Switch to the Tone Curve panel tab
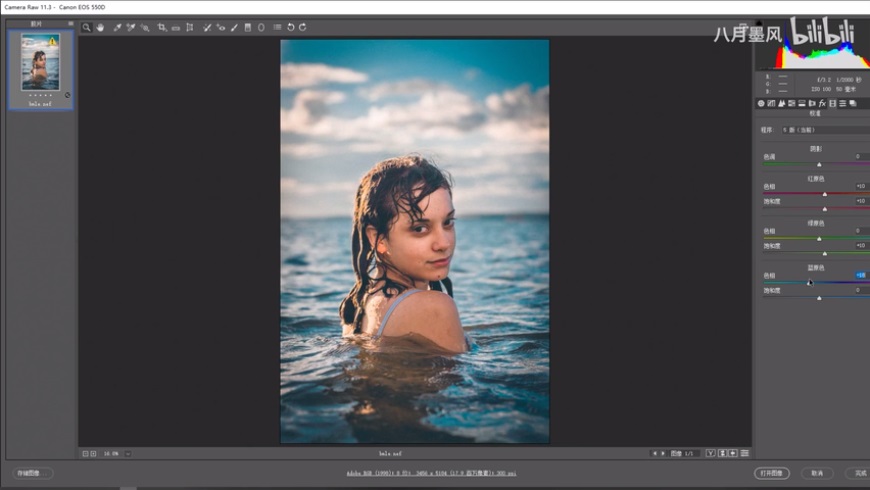 771,103
